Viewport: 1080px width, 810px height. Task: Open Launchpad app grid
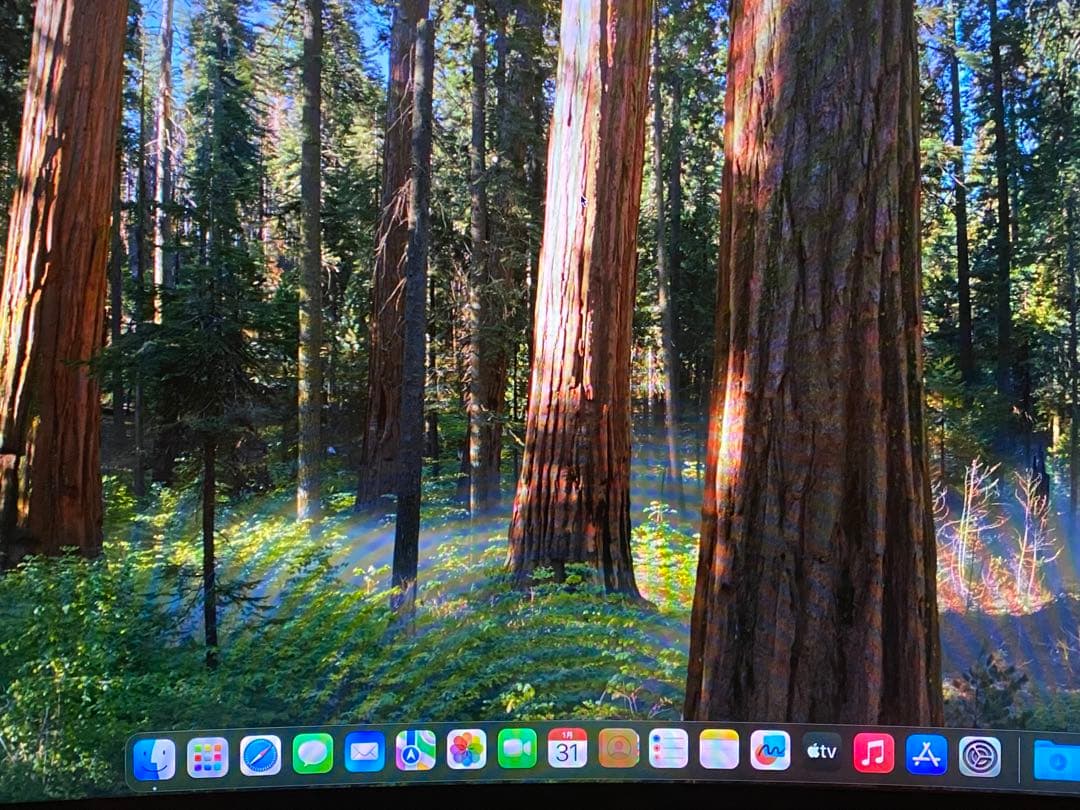(x=208, y=757)
